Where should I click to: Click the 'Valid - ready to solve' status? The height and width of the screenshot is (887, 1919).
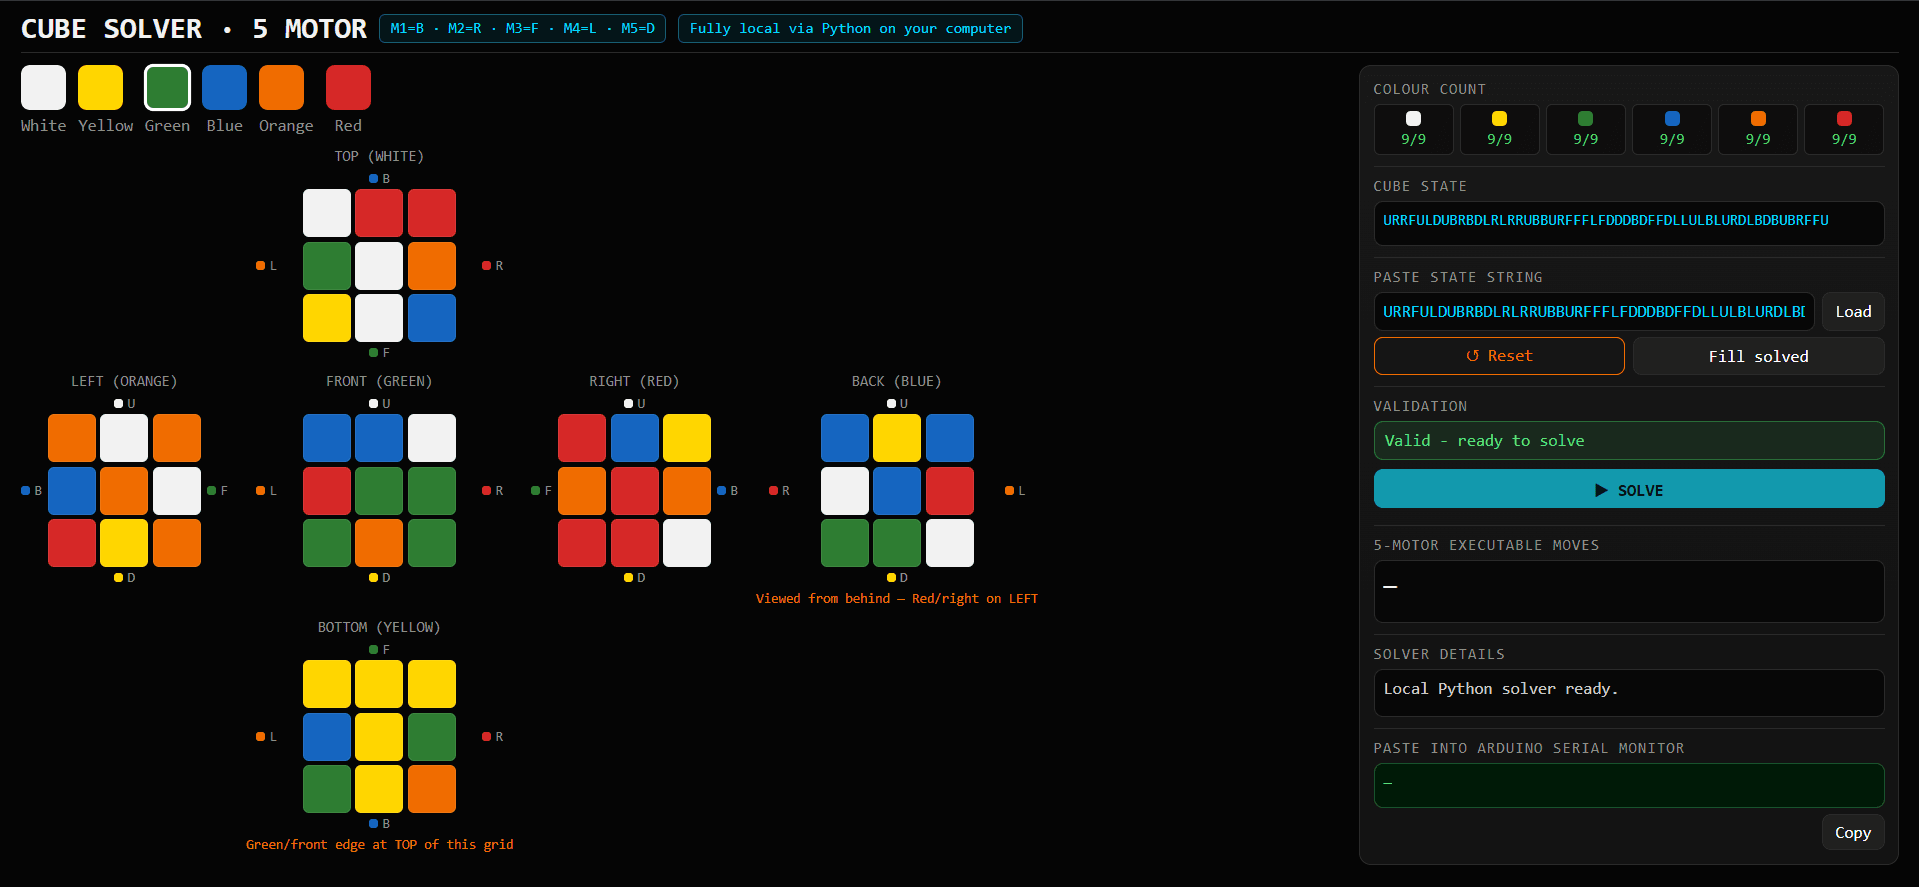1629,440
